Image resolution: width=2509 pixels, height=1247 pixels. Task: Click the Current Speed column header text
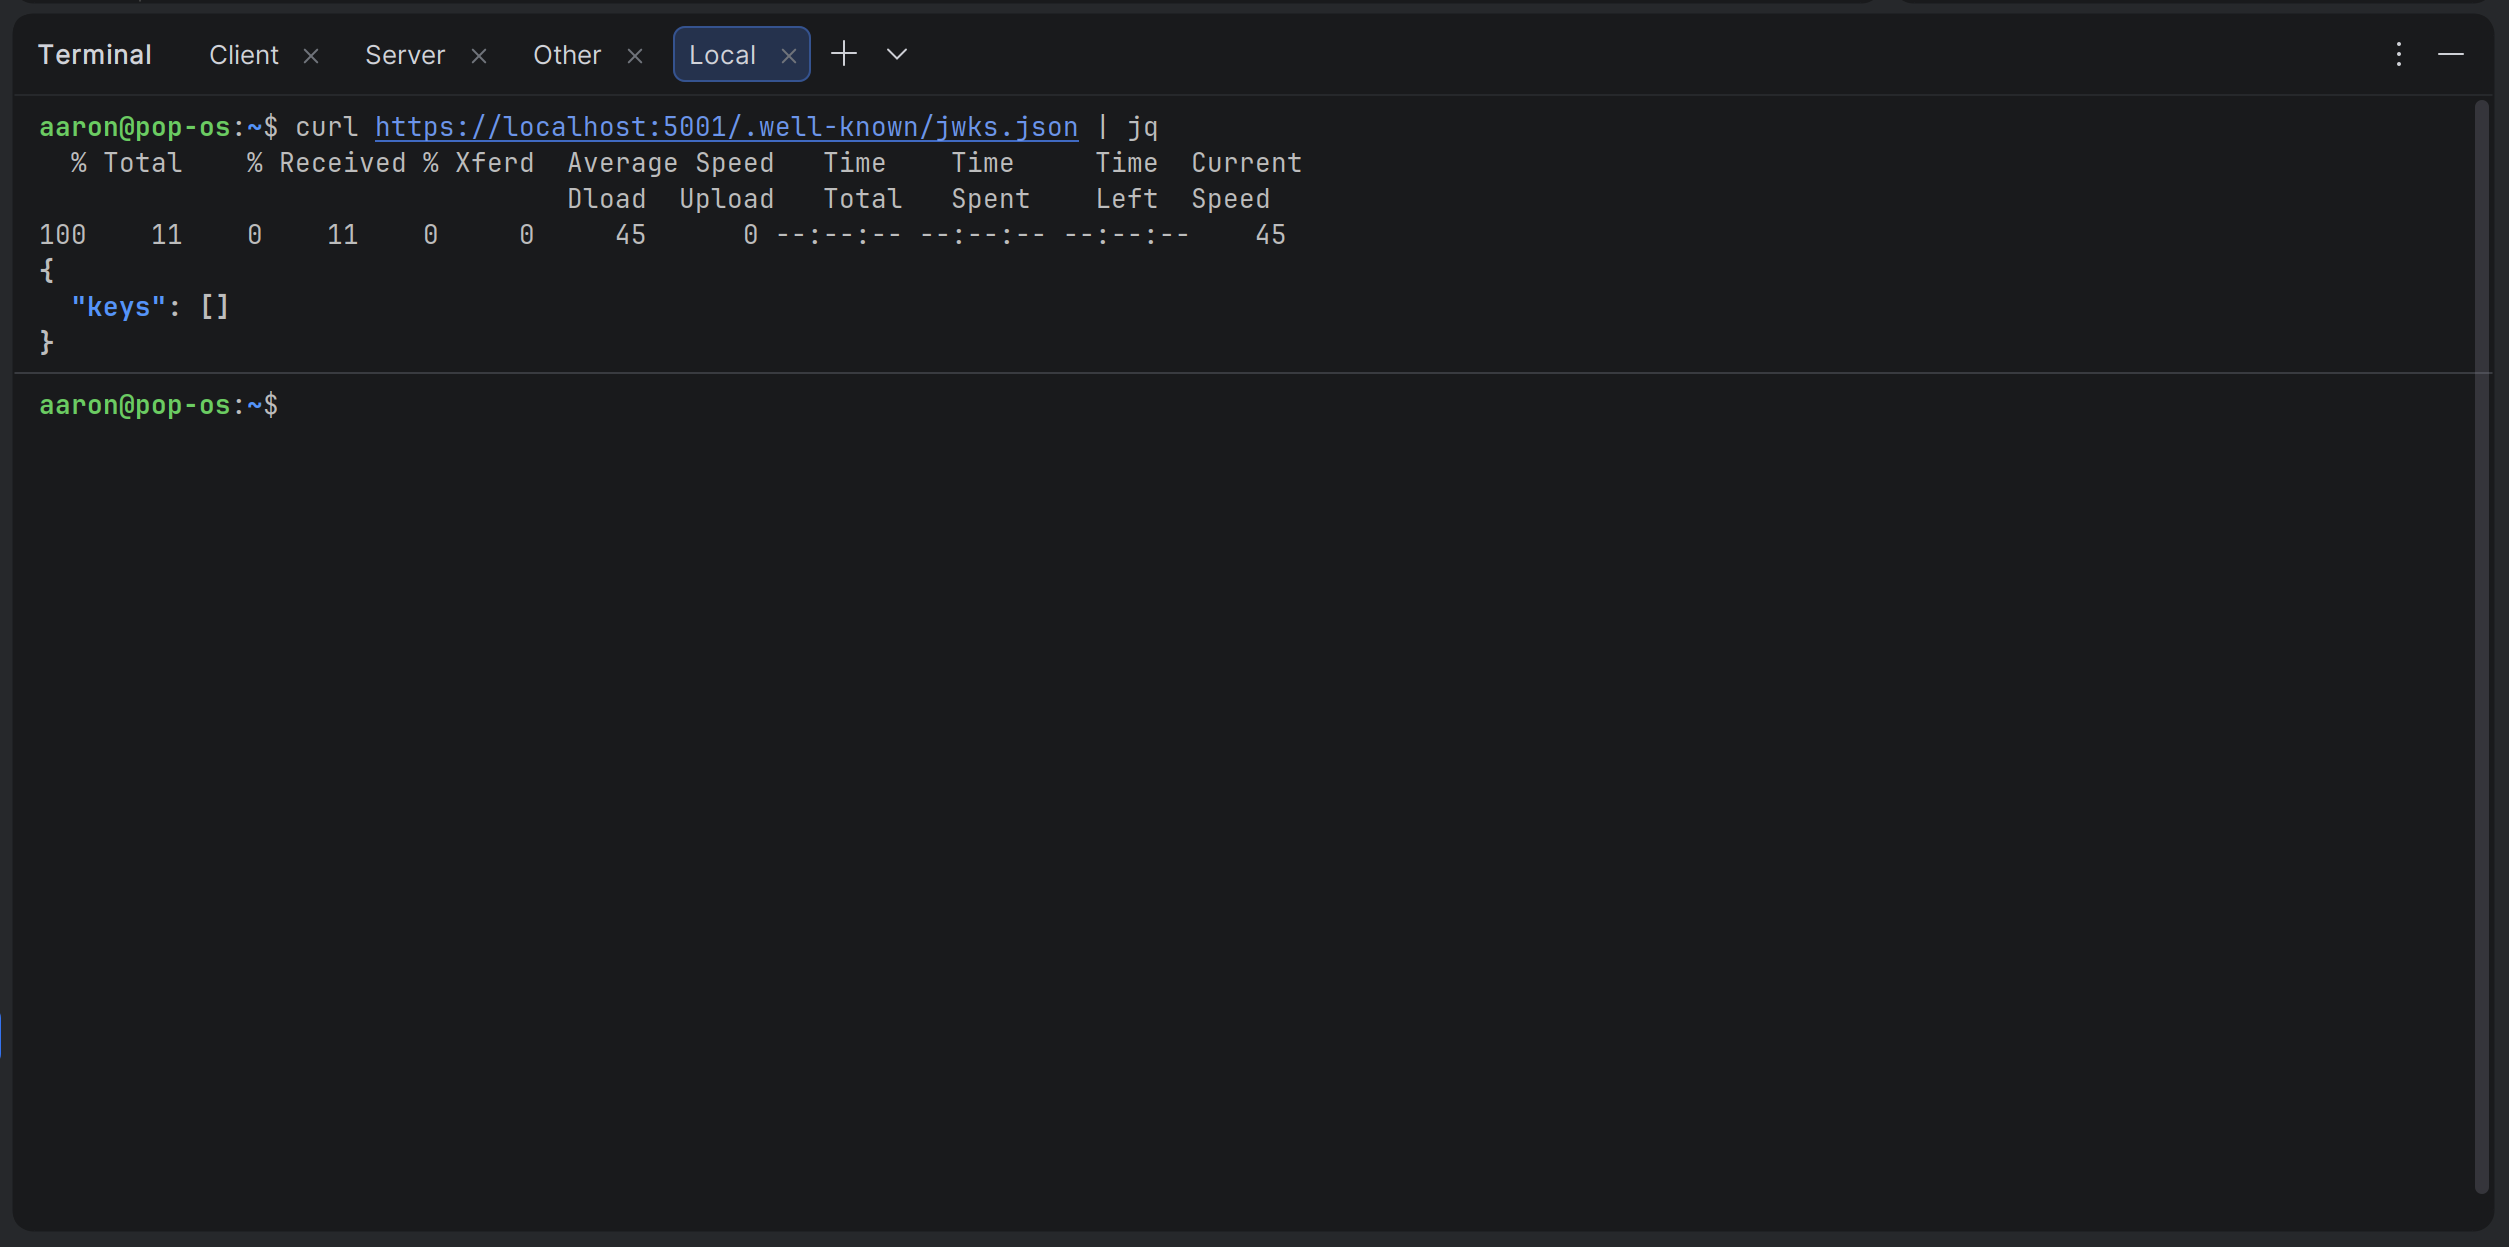pos(1245,163)
